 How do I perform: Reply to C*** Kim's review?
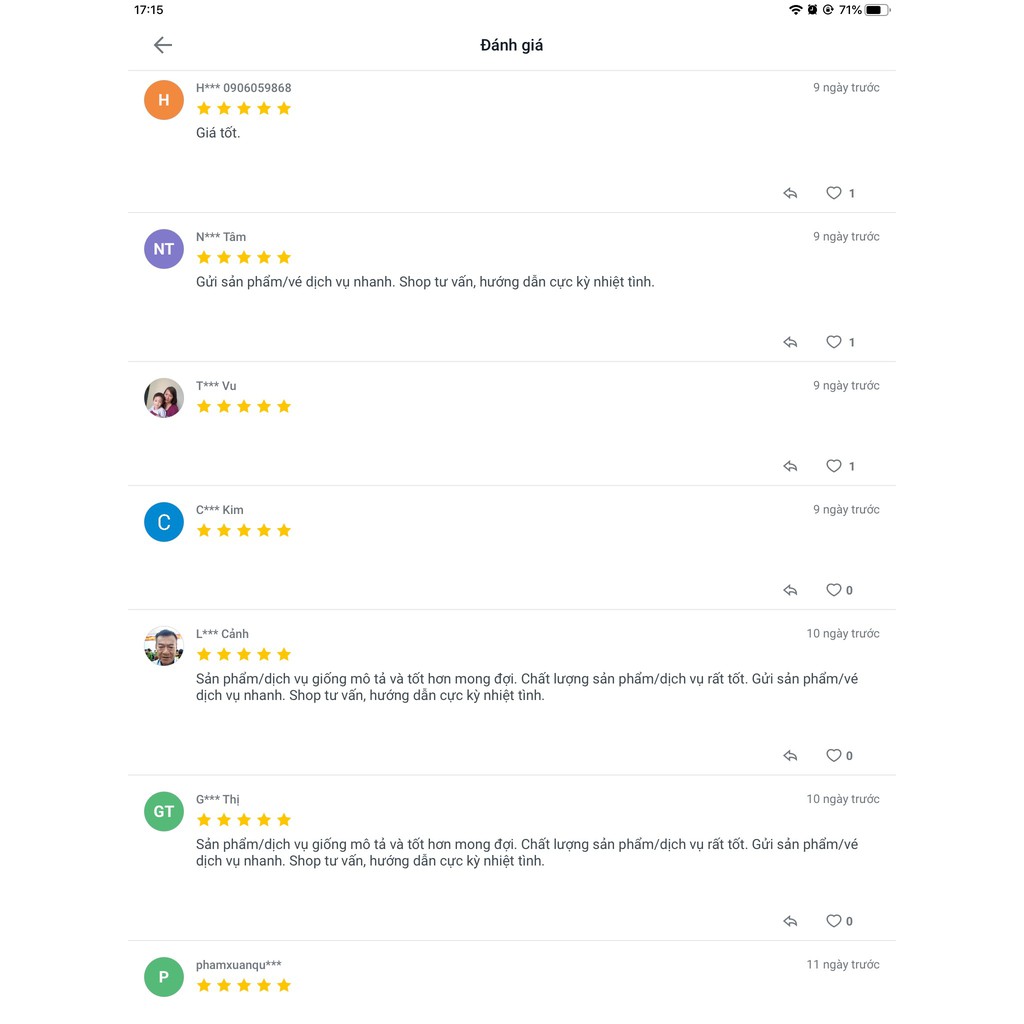[790, 590]
